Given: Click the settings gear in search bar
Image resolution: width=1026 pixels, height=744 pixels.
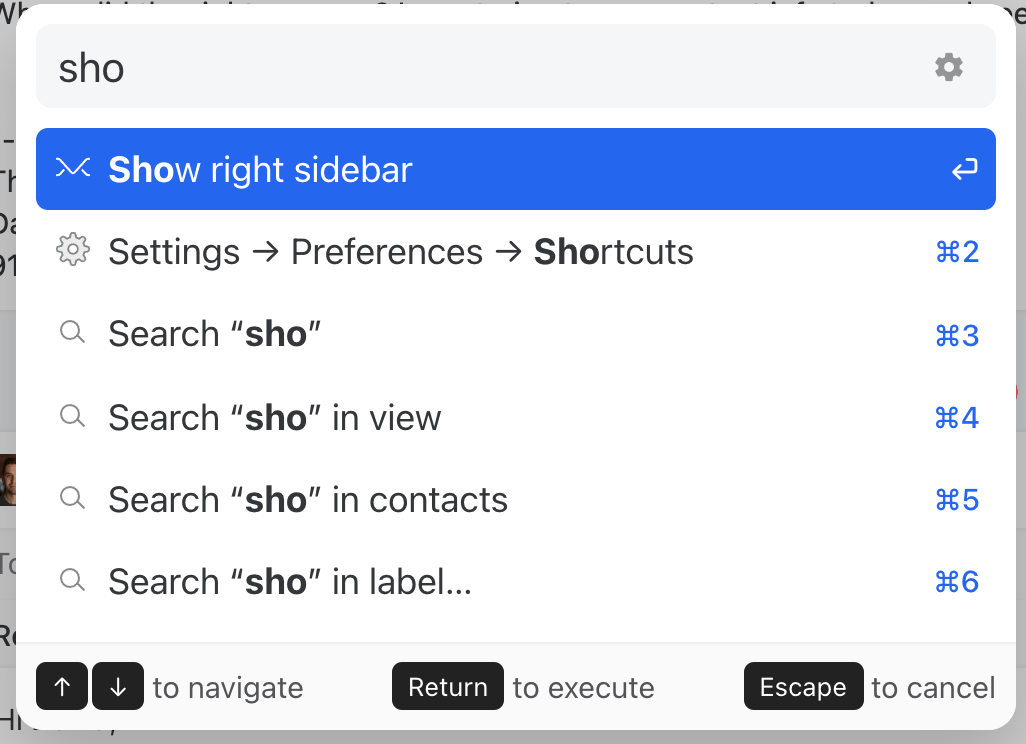Looking at the screenshot, I should 948,67.
